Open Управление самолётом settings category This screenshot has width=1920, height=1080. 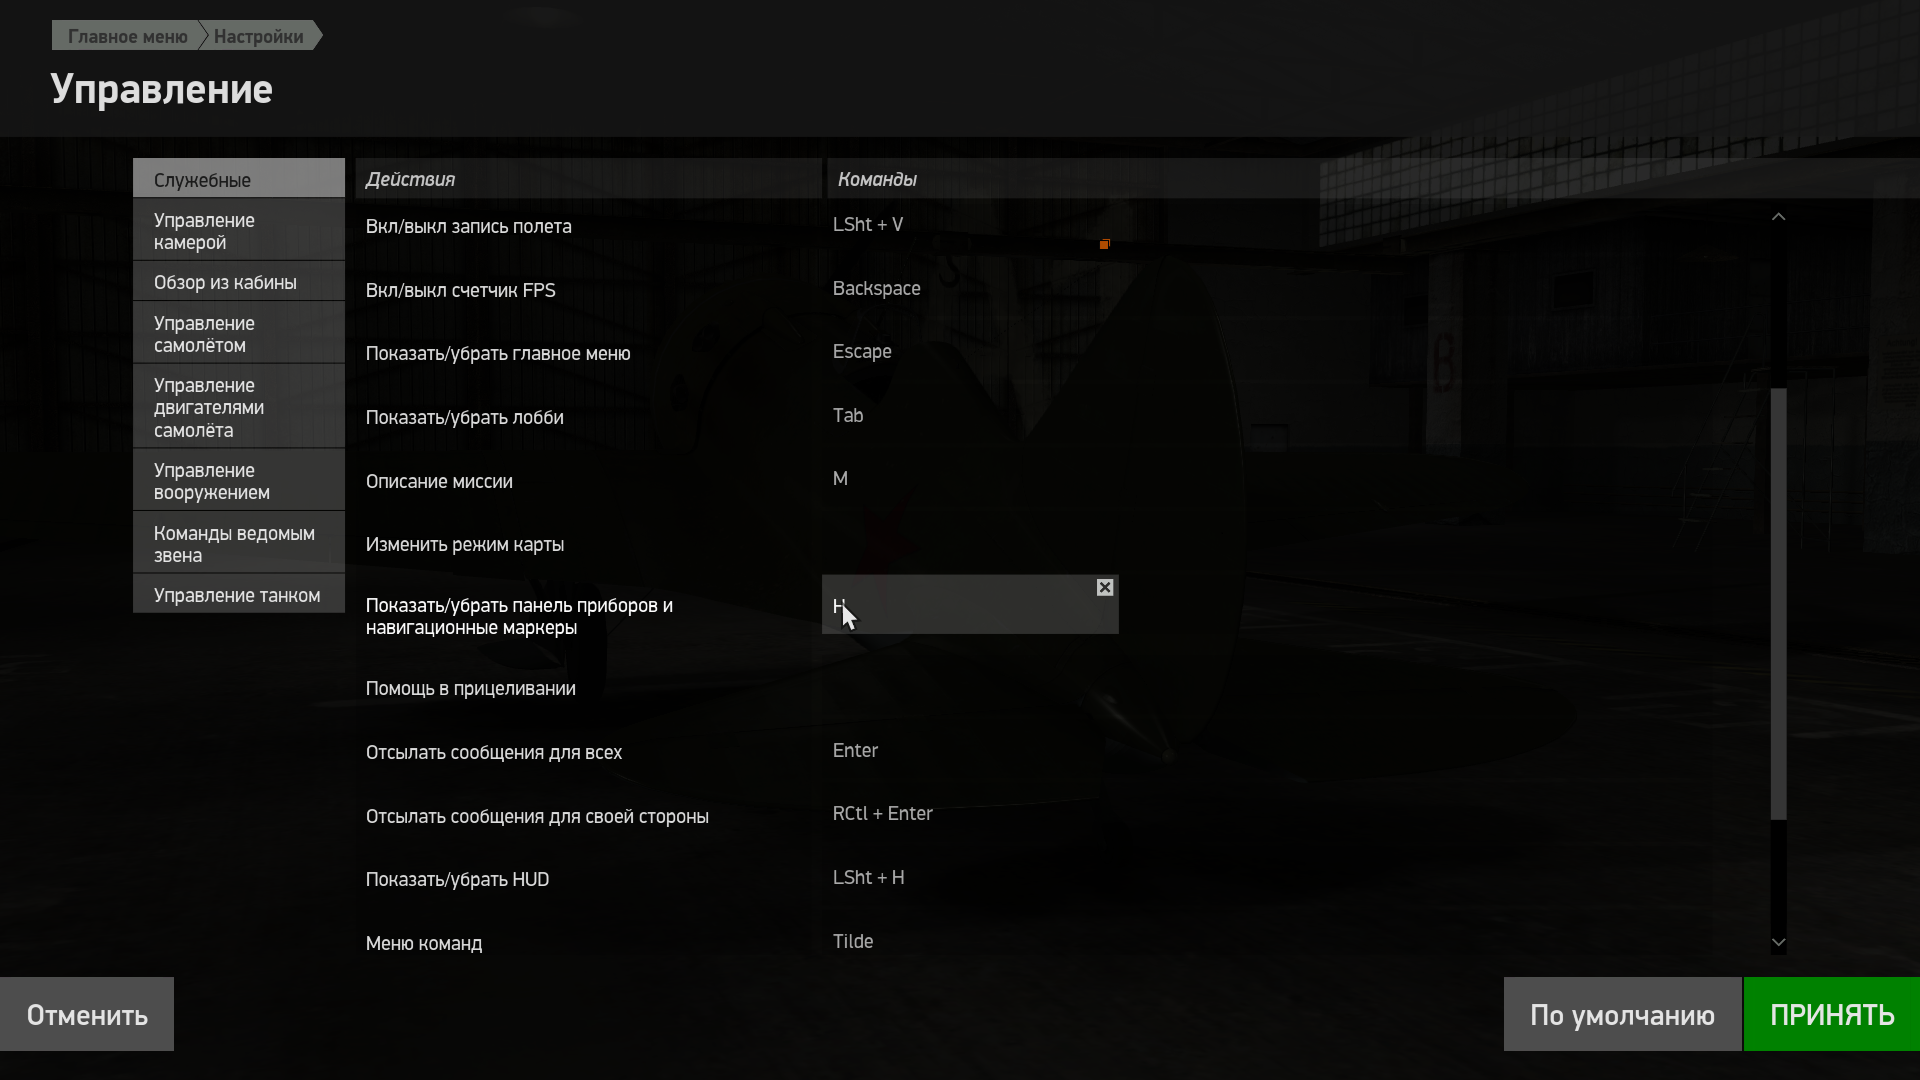(x=239, y=334)
